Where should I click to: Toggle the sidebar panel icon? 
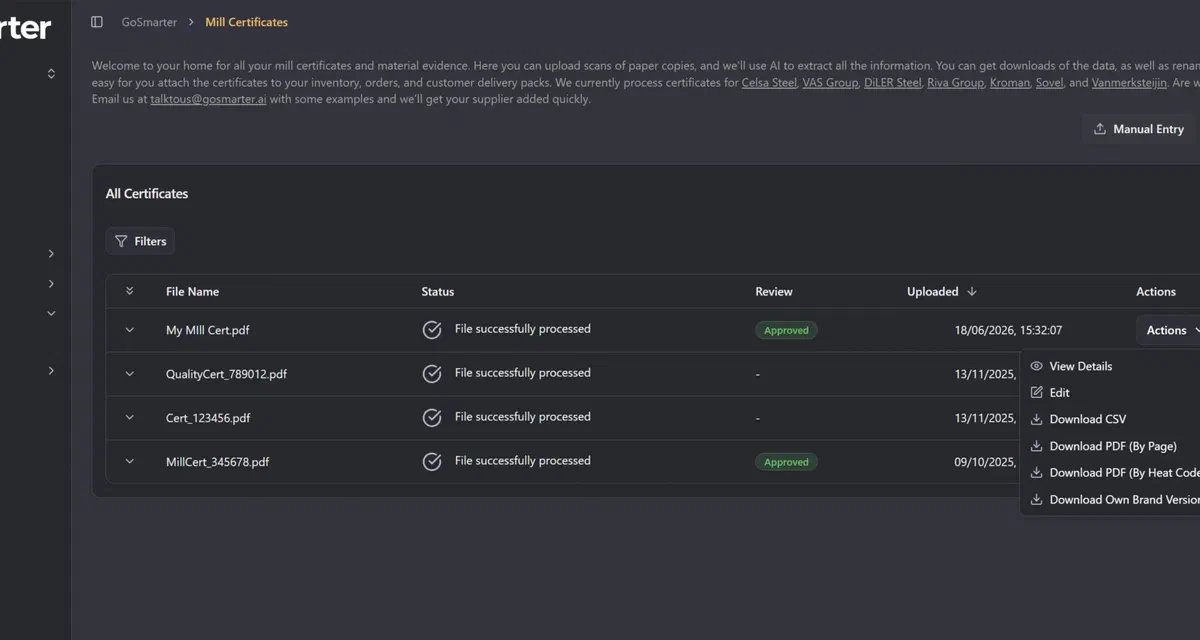tap(97, 22)
